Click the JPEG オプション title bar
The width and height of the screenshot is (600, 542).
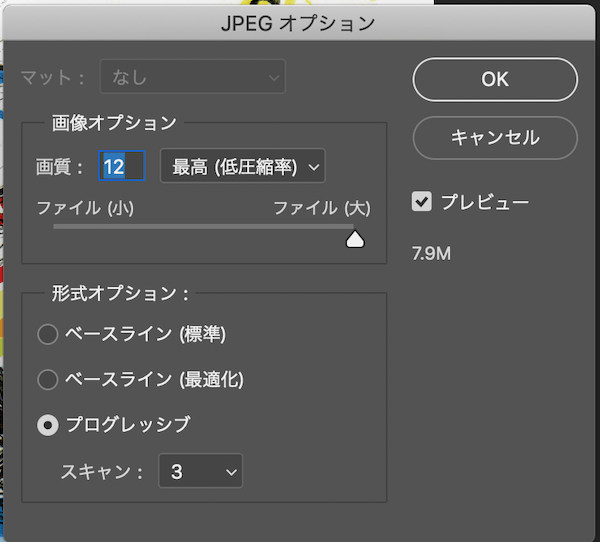pos(298,23)
